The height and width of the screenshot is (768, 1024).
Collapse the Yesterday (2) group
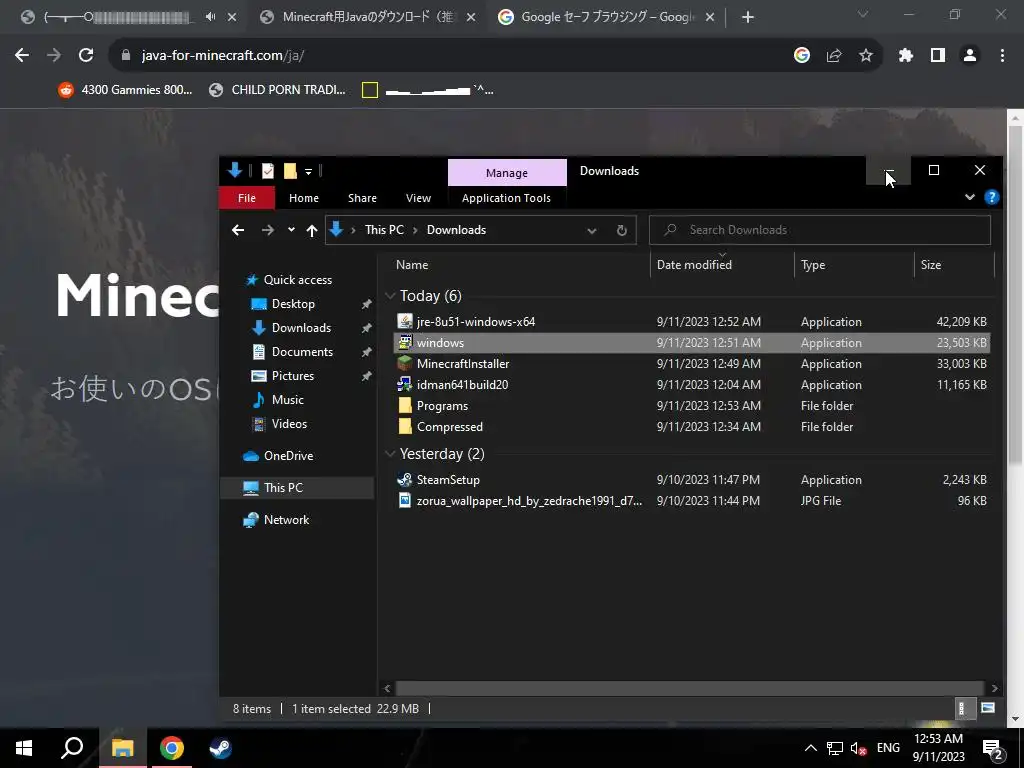pos(390,453)
